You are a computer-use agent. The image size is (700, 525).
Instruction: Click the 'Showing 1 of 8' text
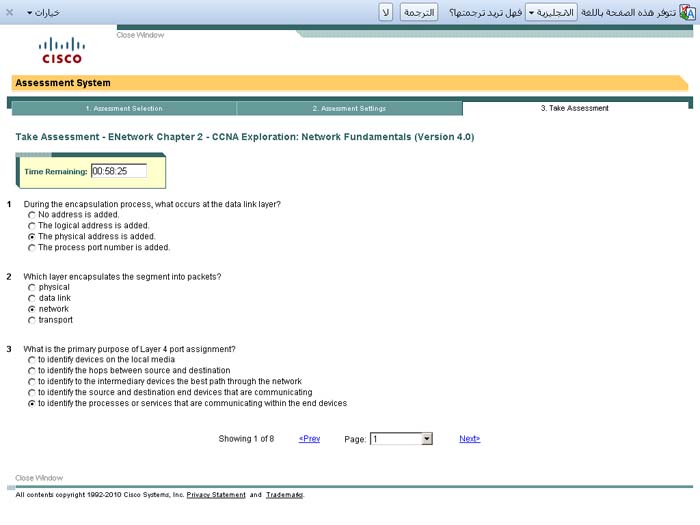pos(246,439)
